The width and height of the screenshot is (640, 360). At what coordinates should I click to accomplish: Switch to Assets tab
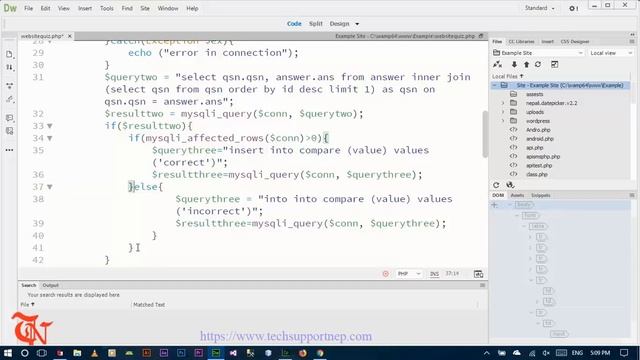pyautogui.click(x=517, y=196)
